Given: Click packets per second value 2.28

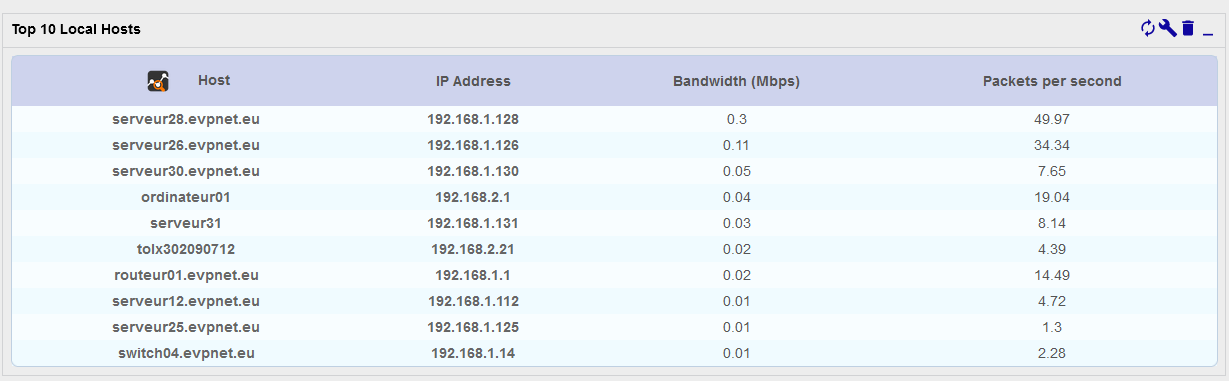Looking at the screenshot, I should (1052, 353).
